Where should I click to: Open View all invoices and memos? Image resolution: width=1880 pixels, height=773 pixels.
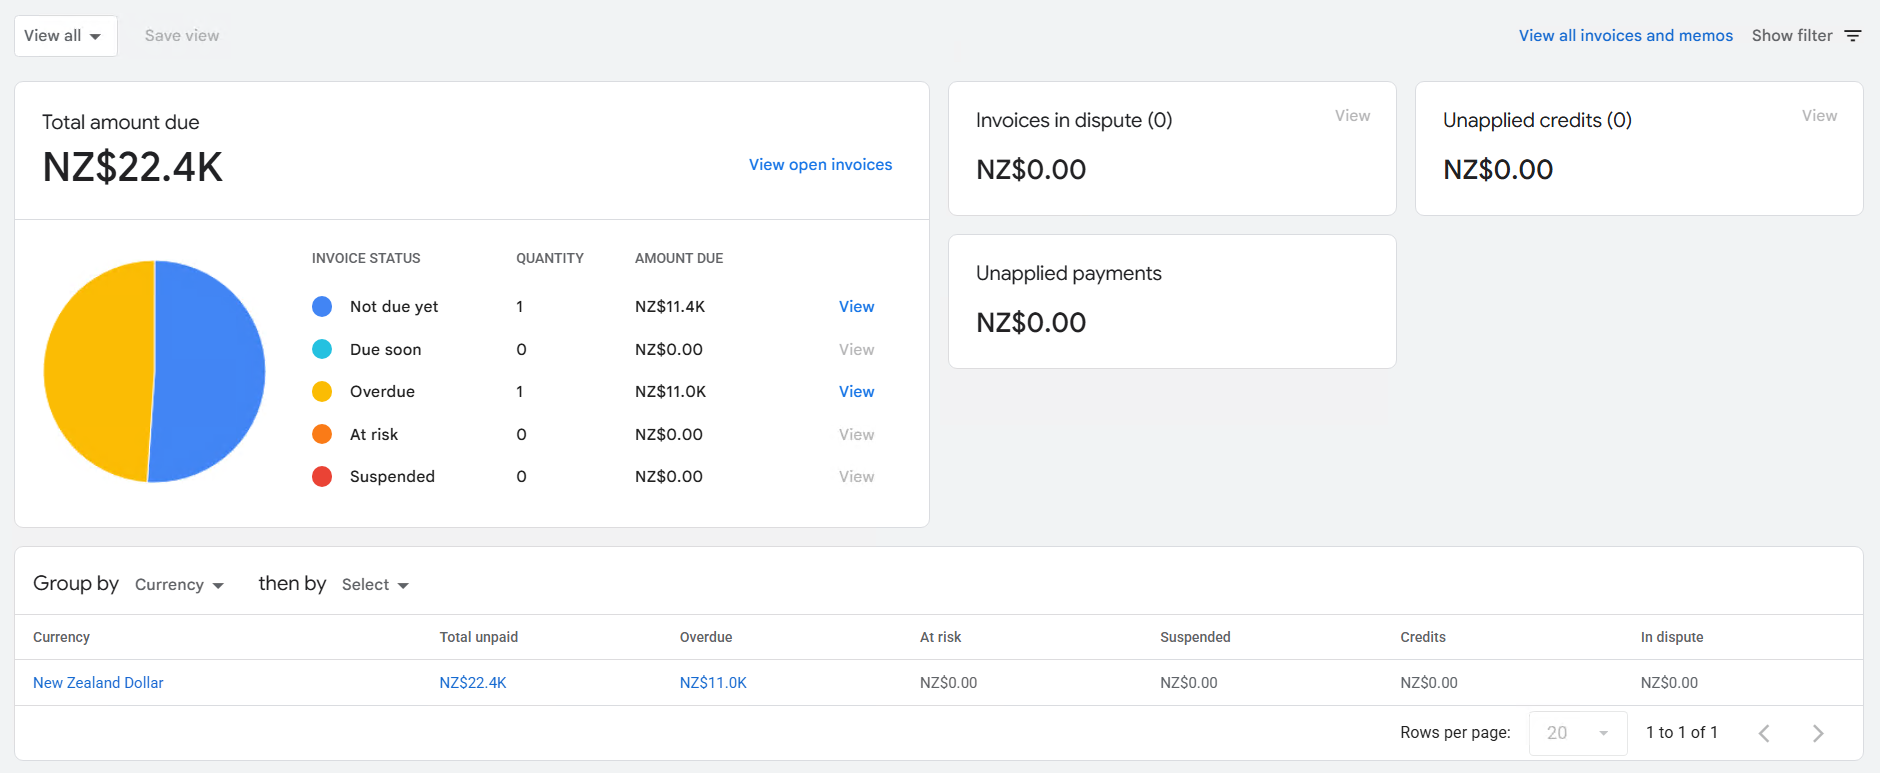tap(1625, 36)
